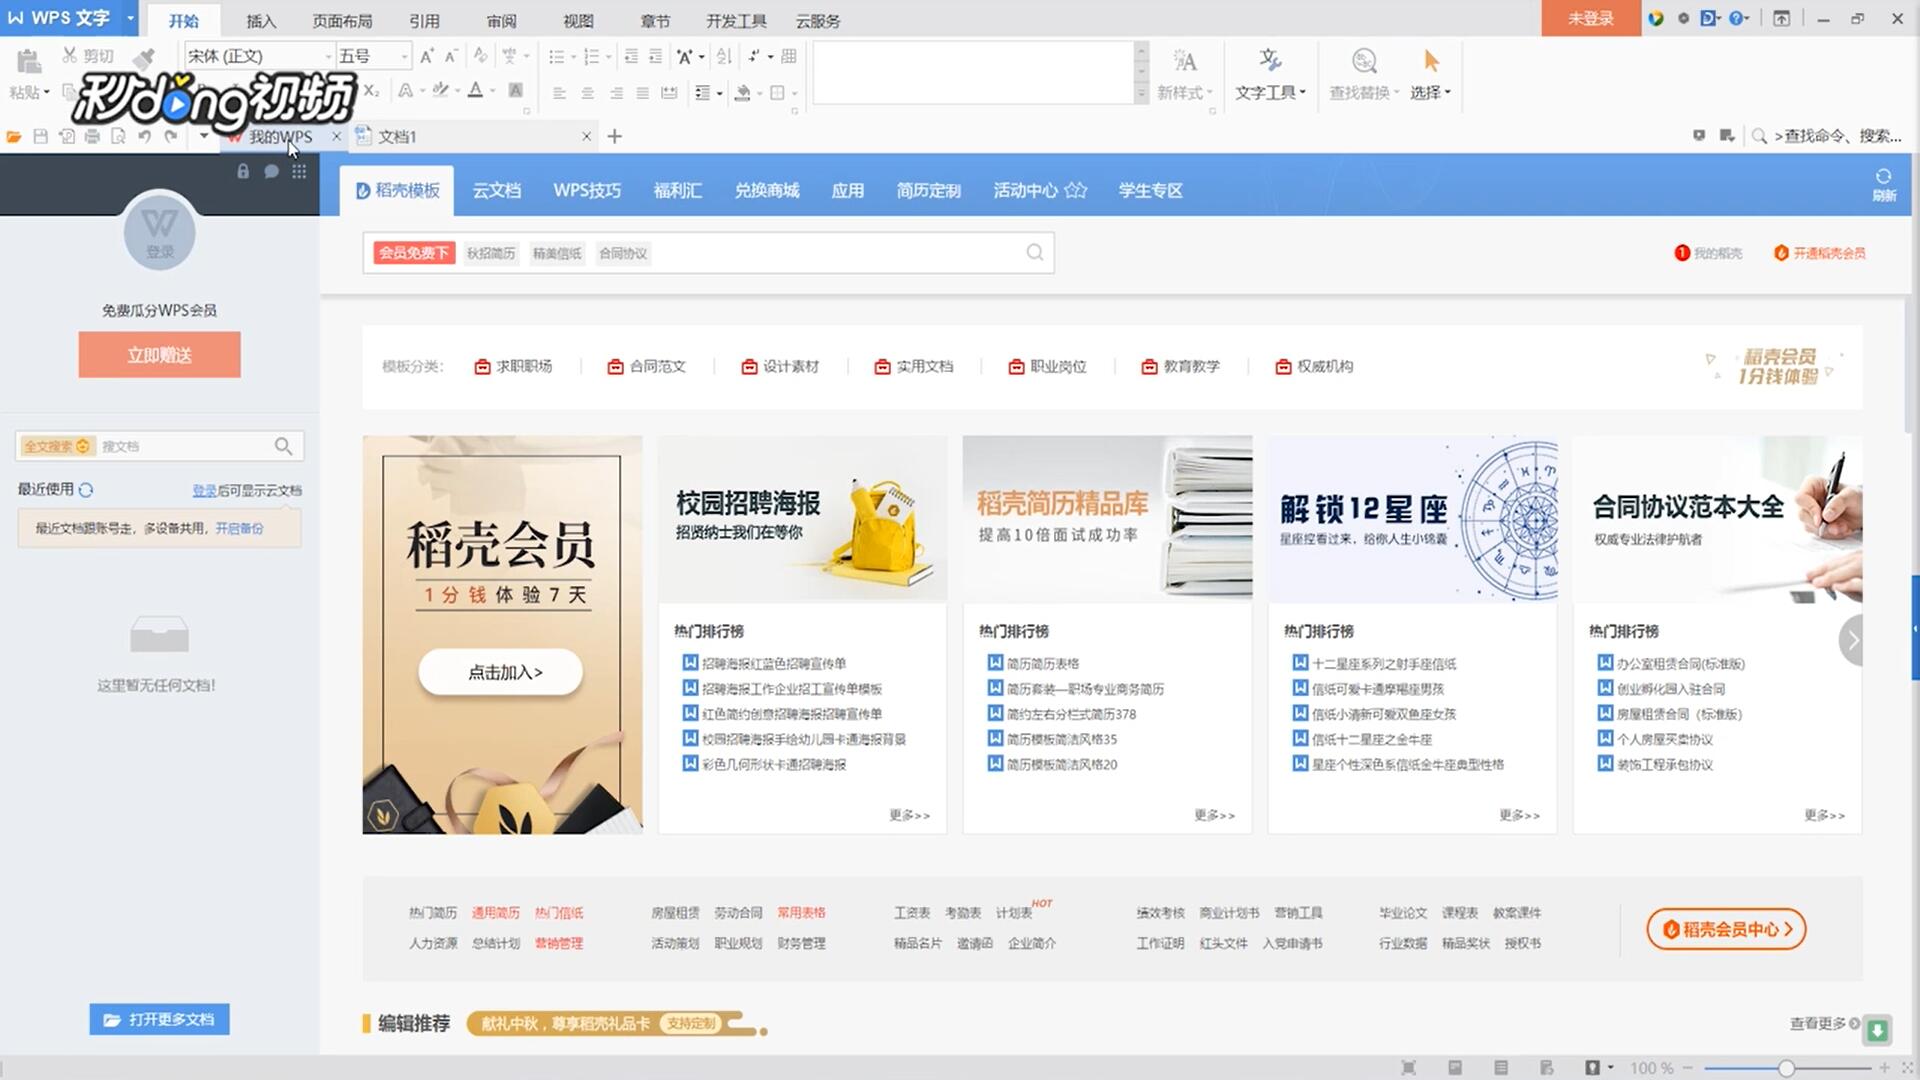The height and width of the screenshot is (1080, 1920).
Task: Click the numbered list icon
Action: [591, 56]
